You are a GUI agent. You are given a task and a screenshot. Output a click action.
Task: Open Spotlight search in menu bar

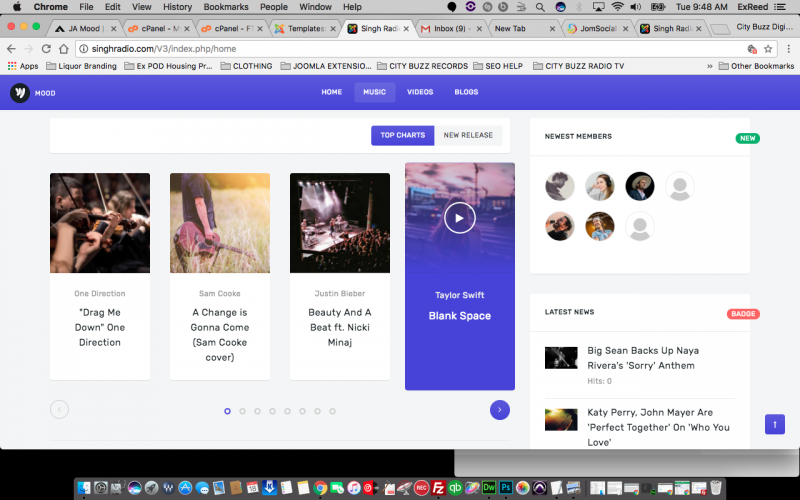pyautogui.click(x=540, y=7)
